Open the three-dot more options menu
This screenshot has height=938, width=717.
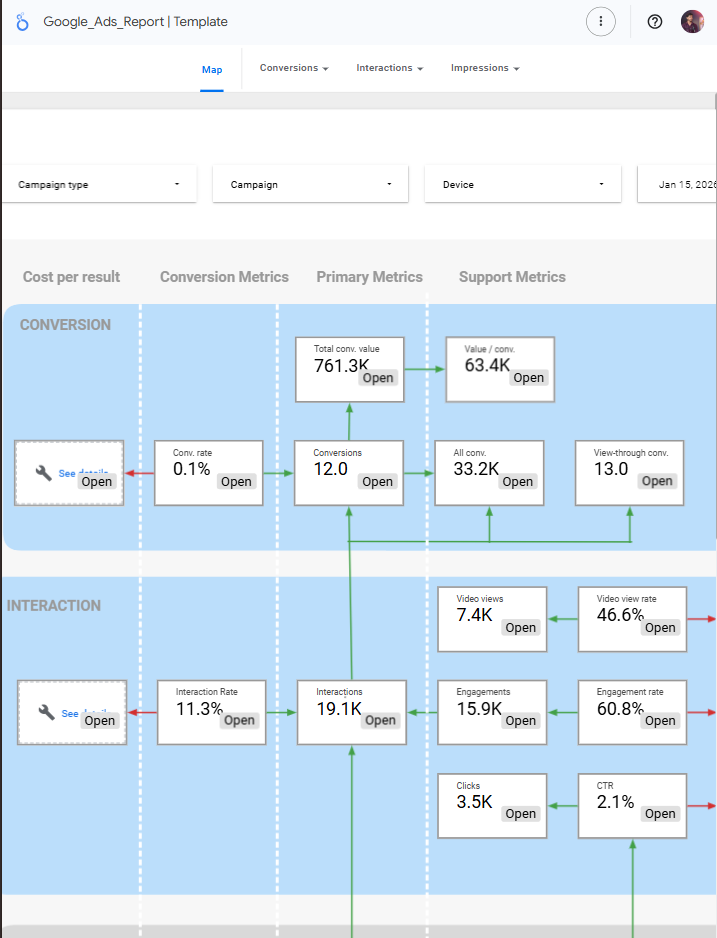pyautogui.click(x=600, y=21)
